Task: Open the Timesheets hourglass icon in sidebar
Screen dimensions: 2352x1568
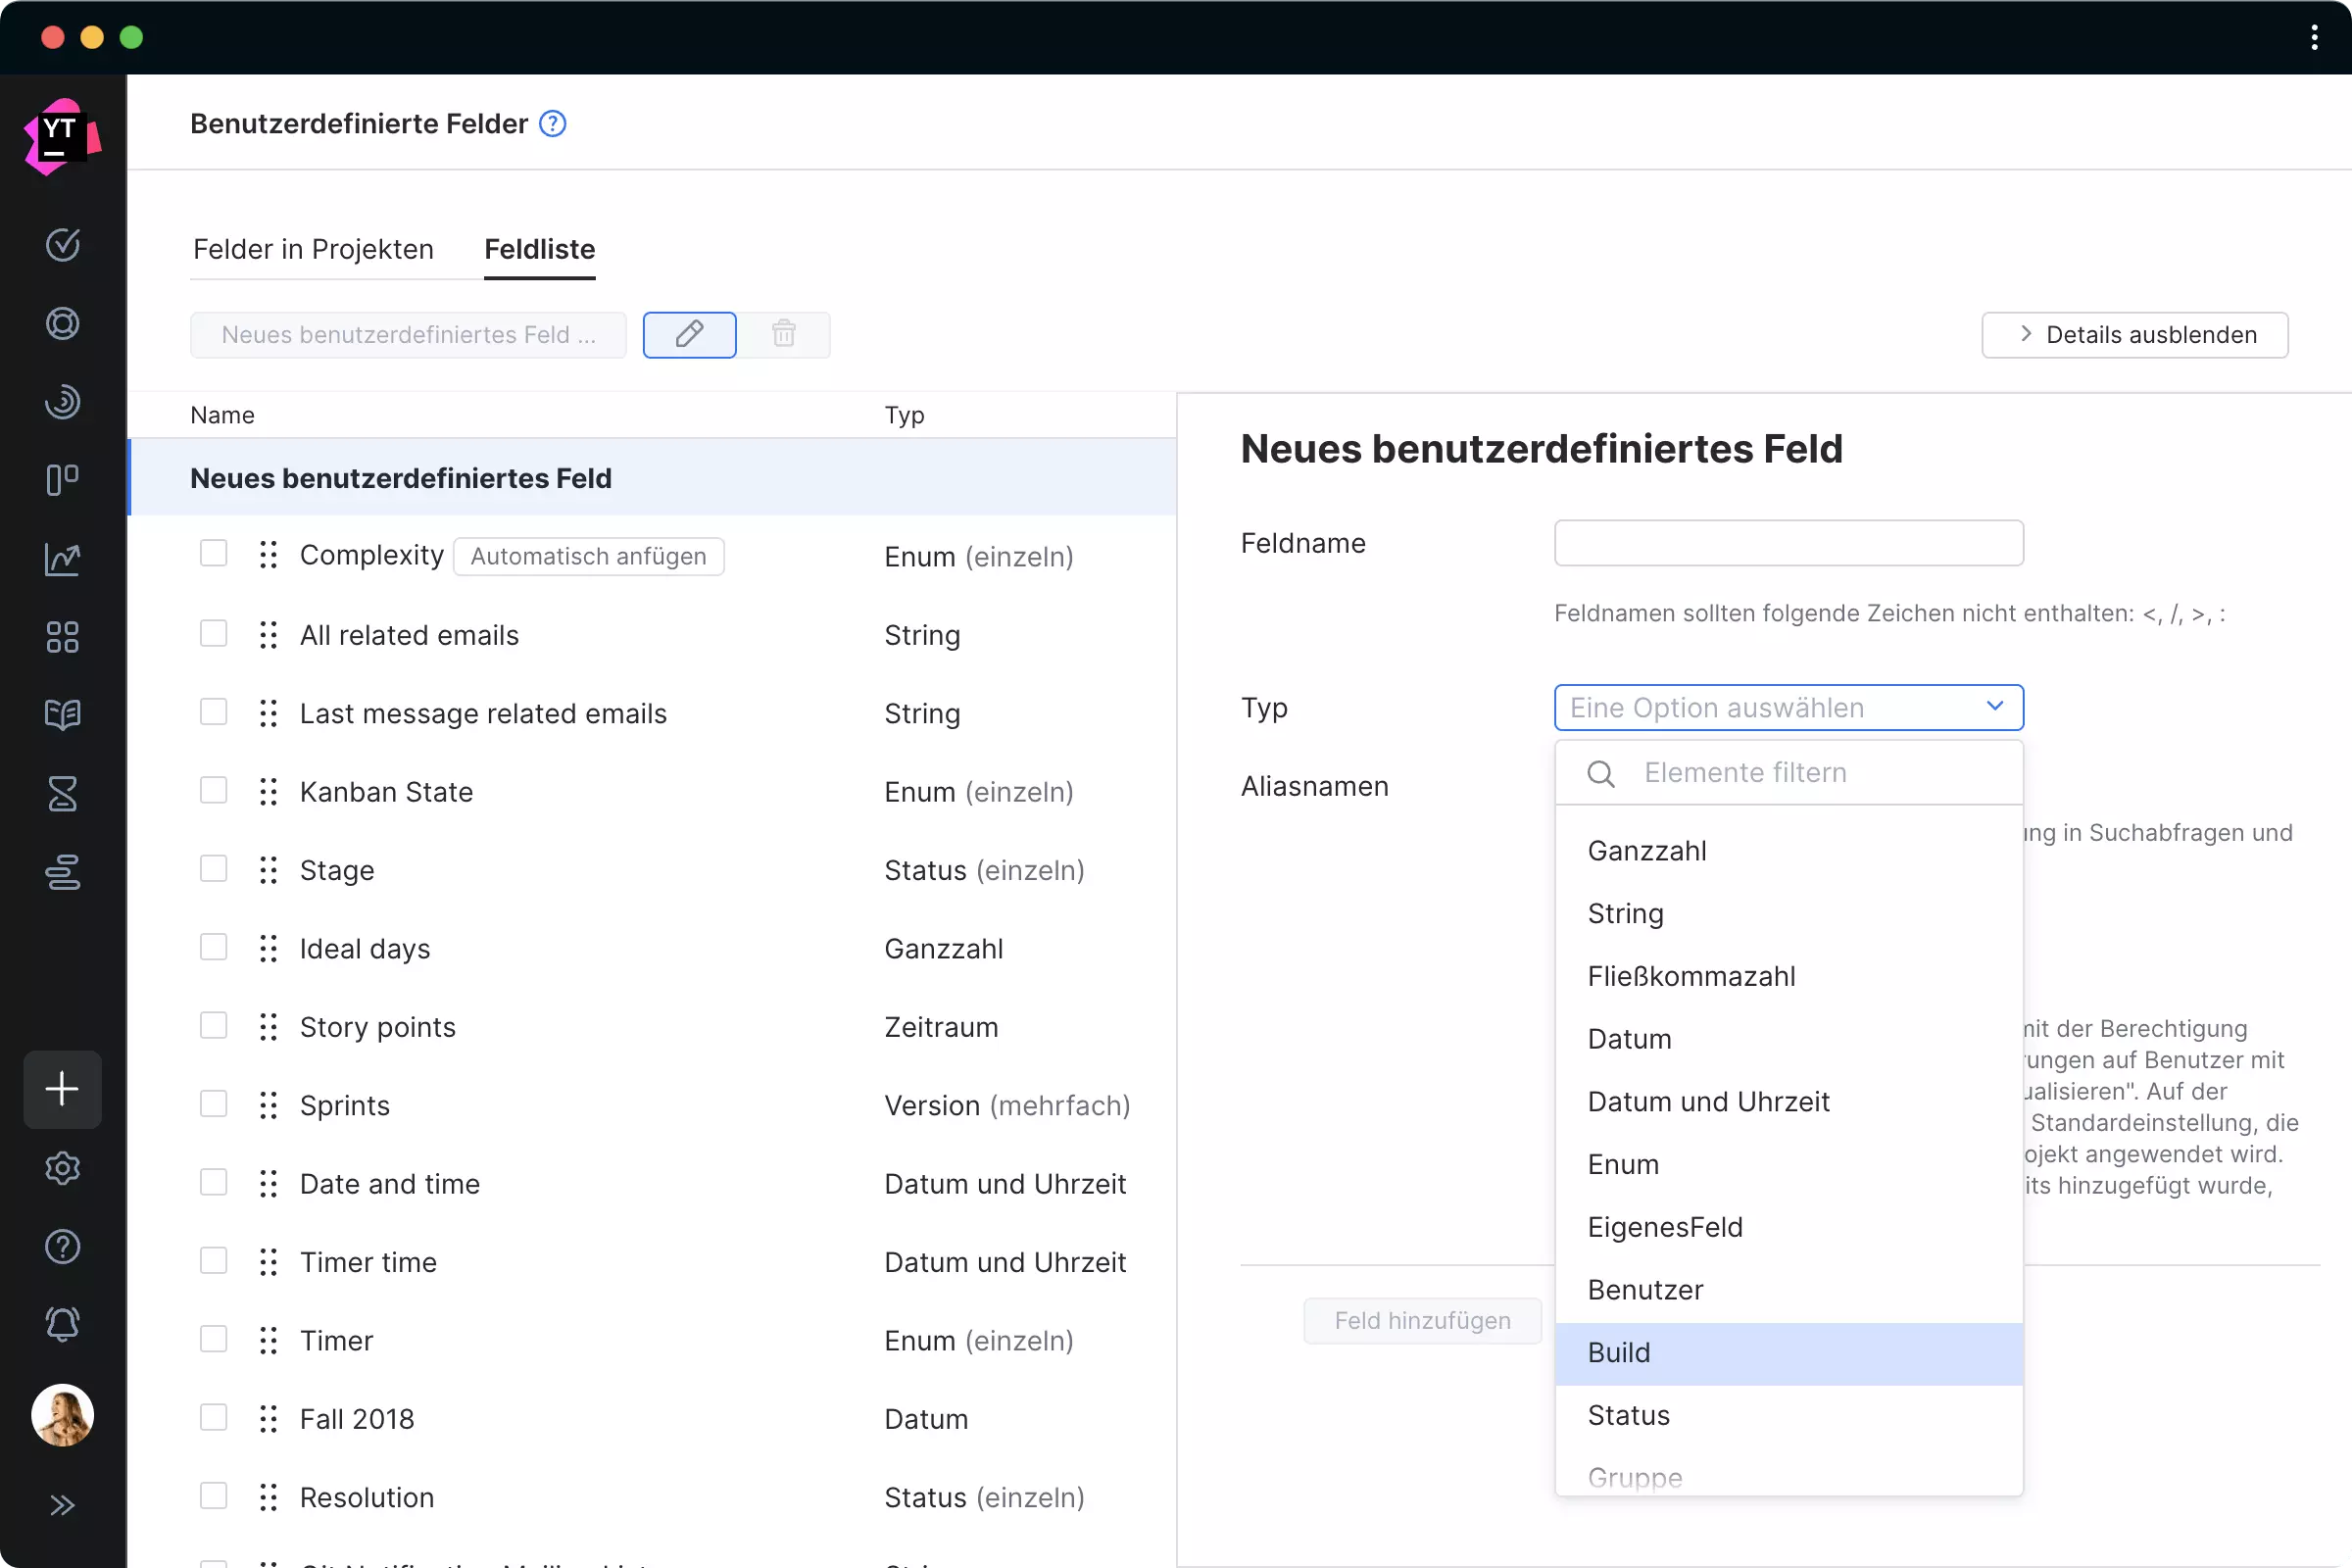Action: click(62, 793)
